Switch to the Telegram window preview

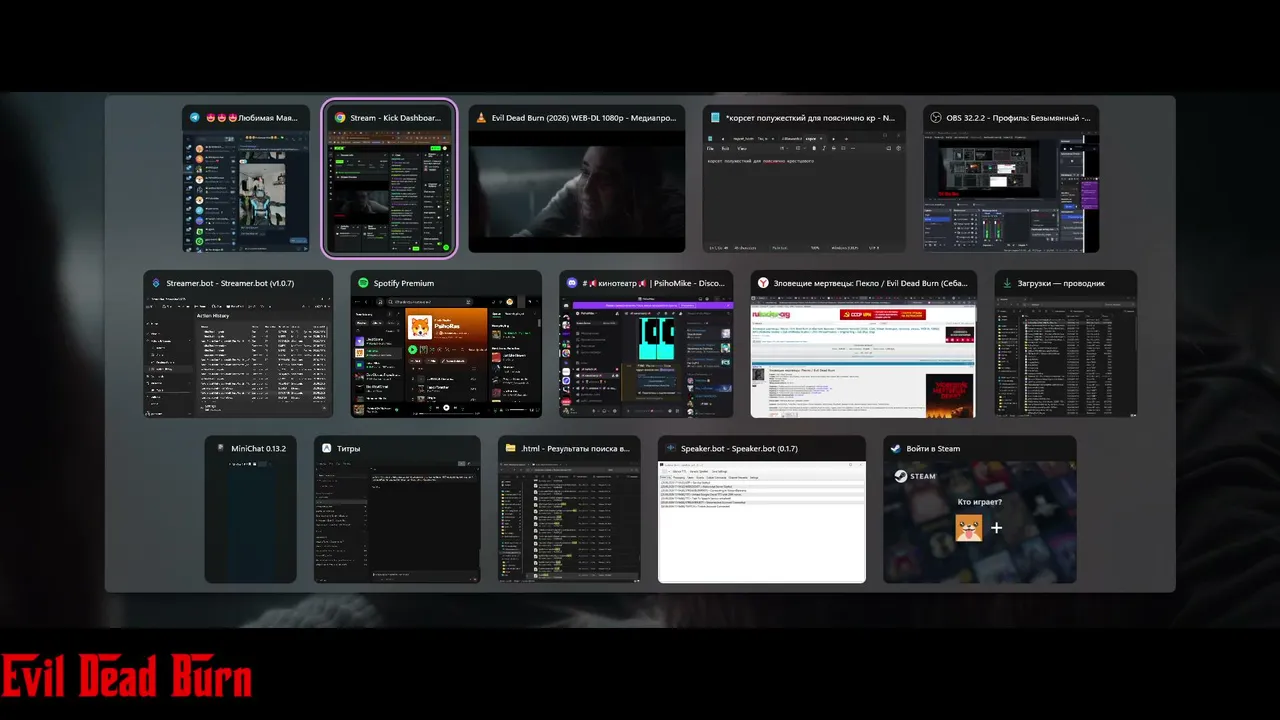(247, 193)
